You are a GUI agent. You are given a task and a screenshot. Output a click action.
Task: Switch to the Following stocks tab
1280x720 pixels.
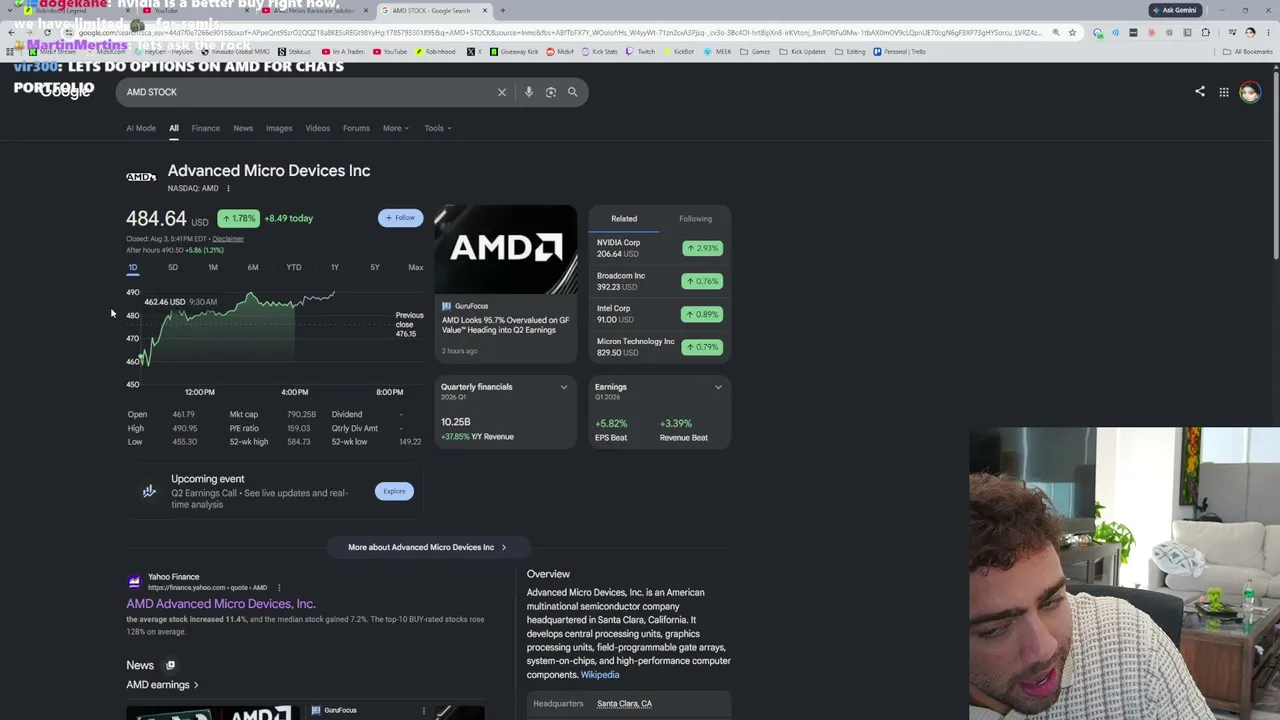(696, 219)
